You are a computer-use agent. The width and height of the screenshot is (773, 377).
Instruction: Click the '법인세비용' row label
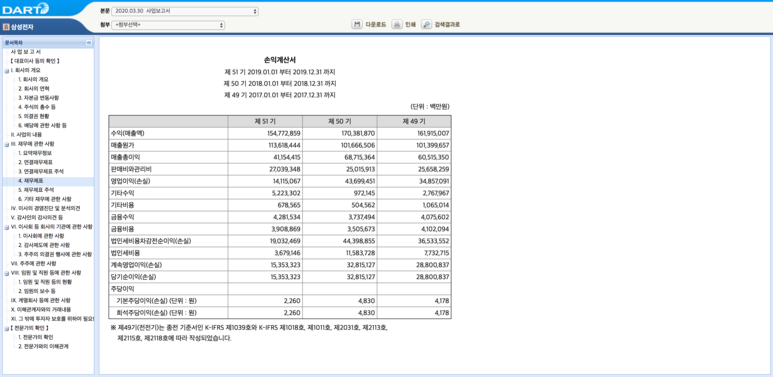coord(126,253)
